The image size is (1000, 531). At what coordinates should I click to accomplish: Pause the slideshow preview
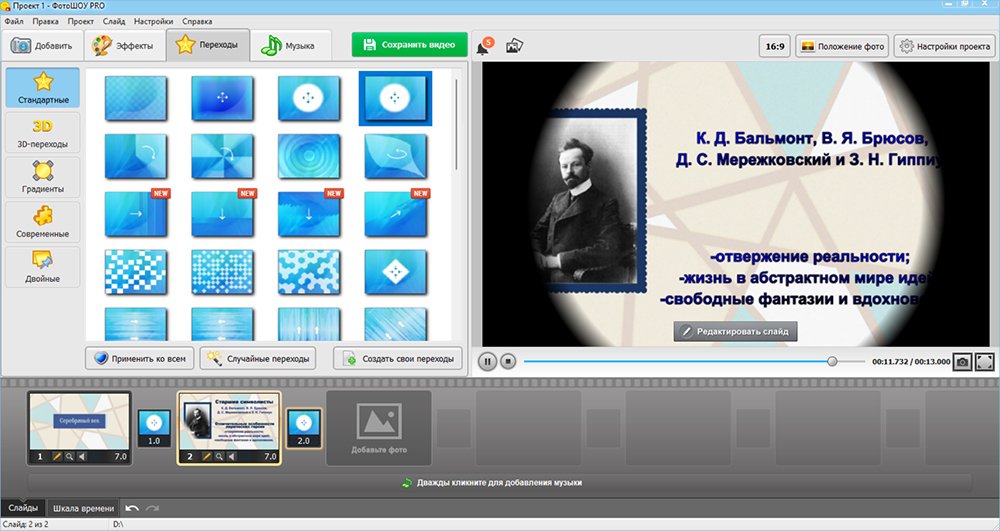click(487, 362)
